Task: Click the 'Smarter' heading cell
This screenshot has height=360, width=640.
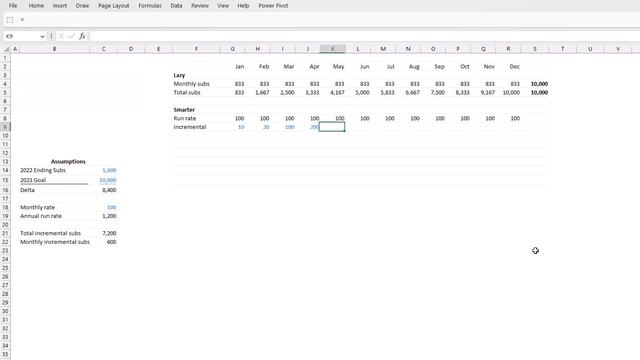Action: pyautogui.click(x=184, y=110)
